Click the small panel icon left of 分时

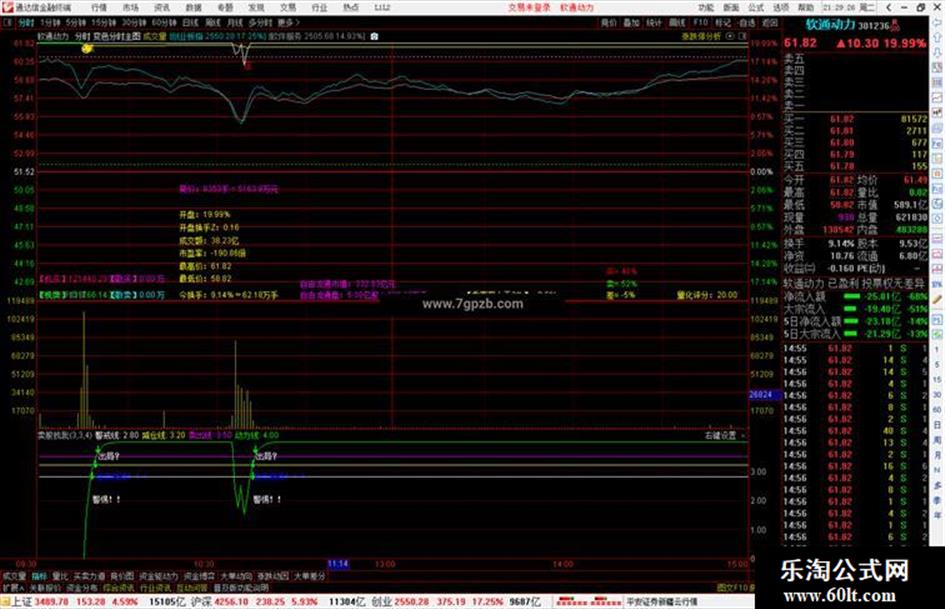point(7,22)
